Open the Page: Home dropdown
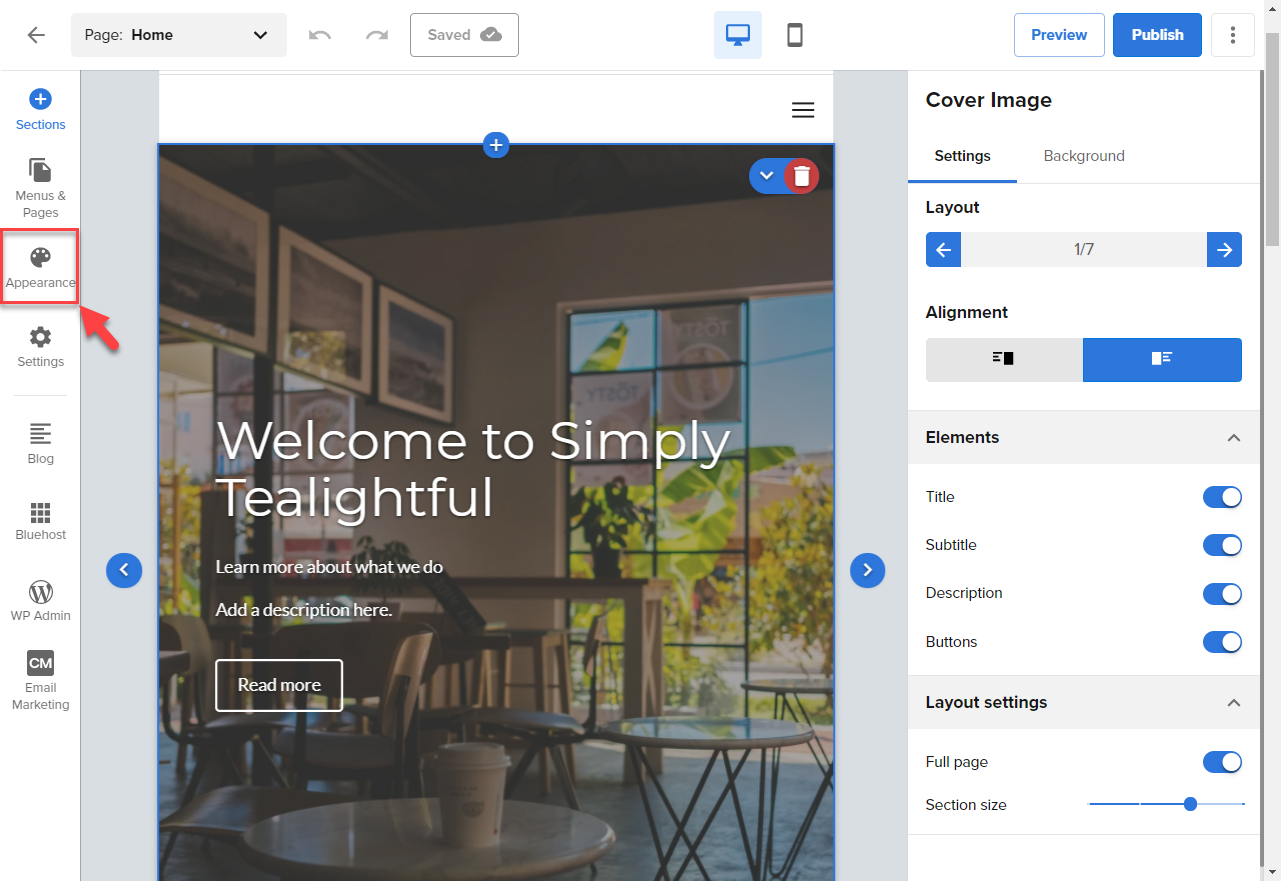 (179, 35)
